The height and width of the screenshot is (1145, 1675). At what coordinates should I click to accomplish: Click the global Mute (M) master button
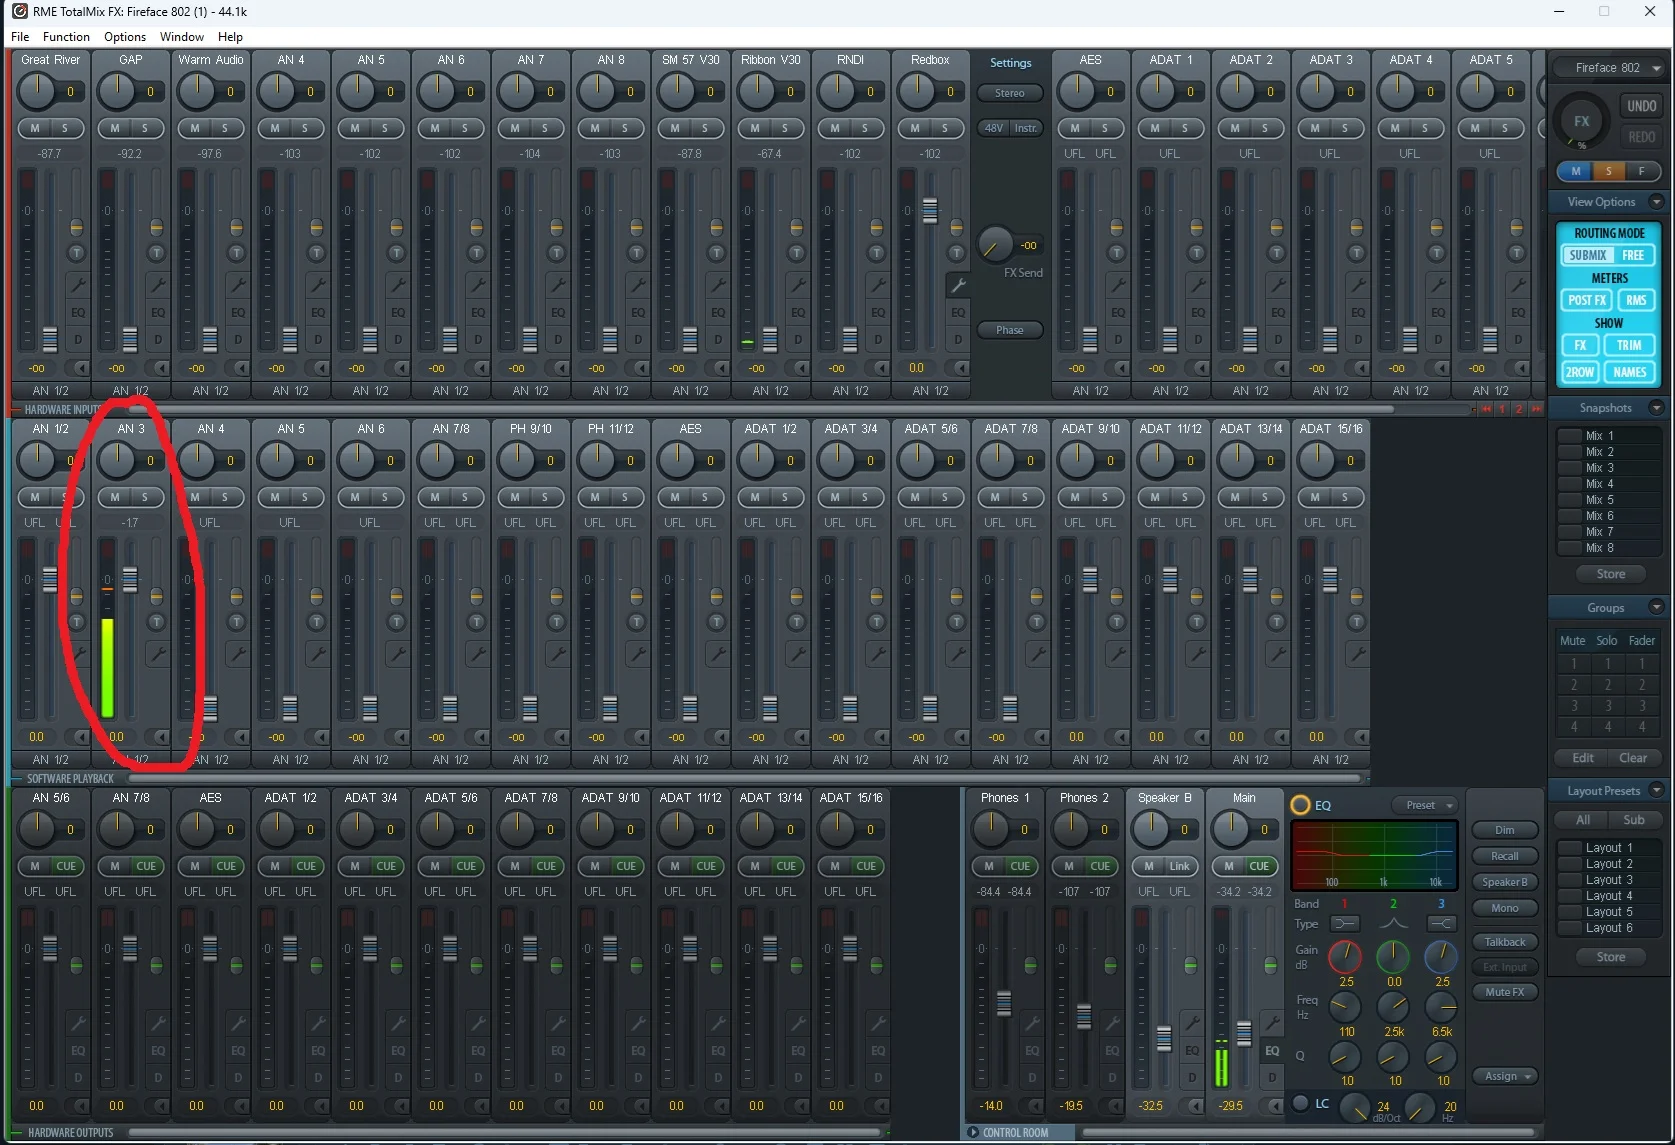(x=1576, y=171)
